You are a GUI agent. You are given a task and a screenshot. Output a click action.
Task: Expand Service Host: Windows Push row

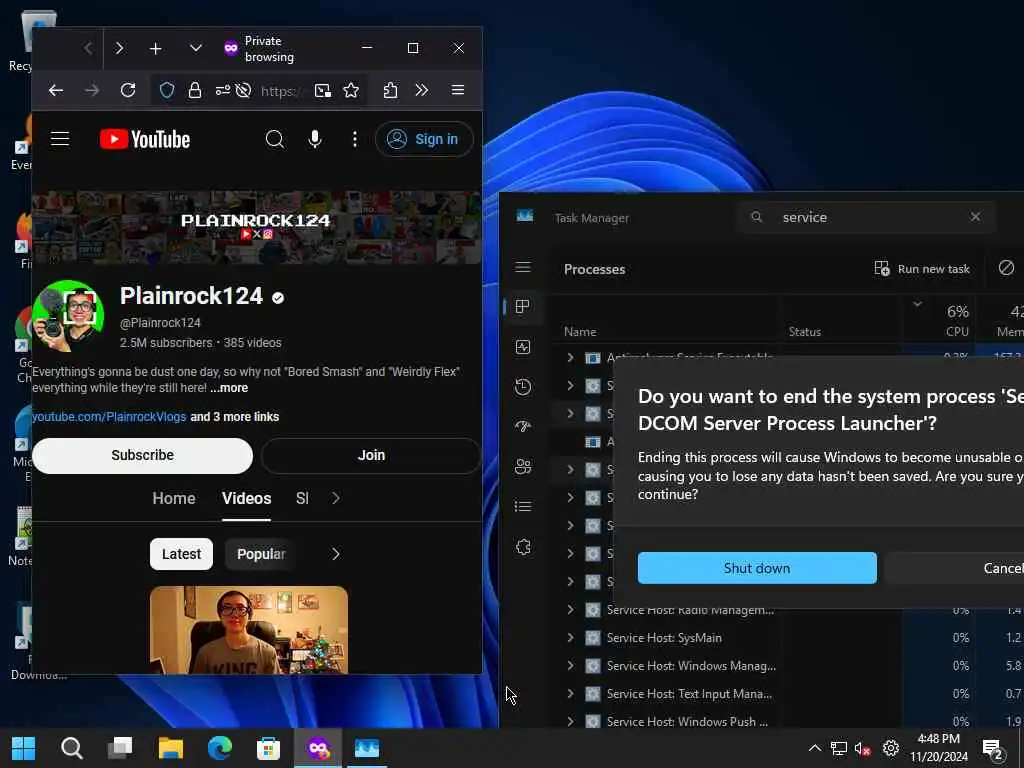click(570, 722)
